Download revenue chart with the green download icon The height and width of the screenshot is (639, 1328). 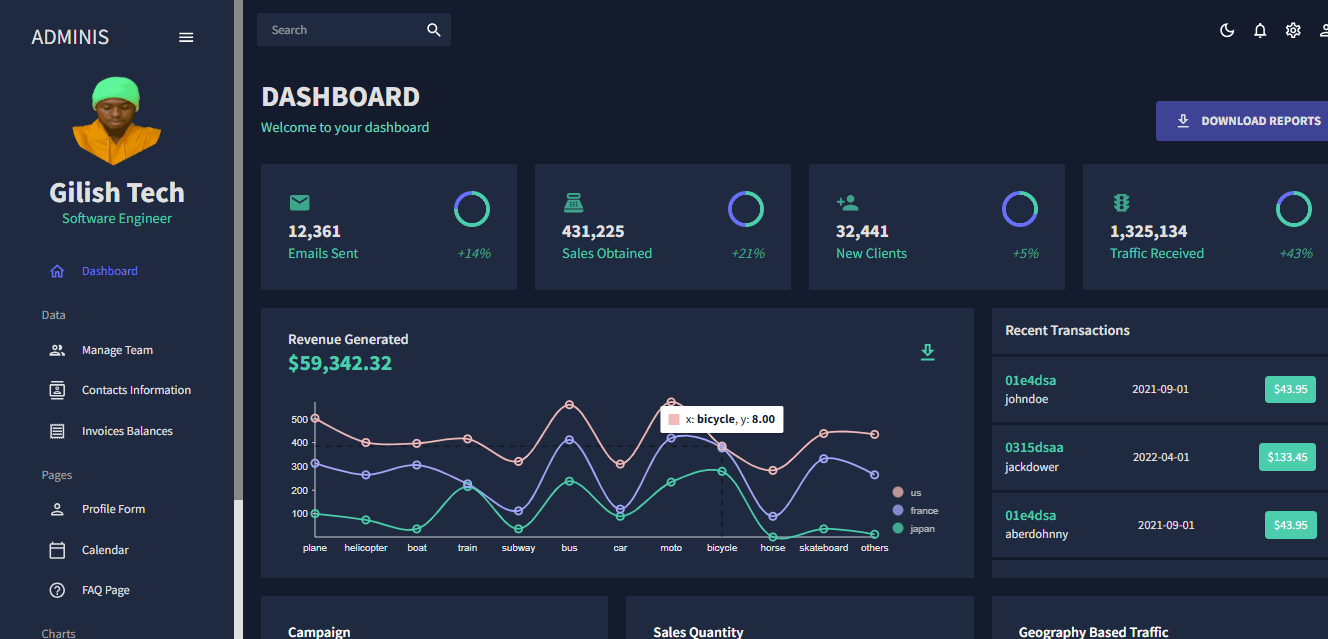point(928,352)
